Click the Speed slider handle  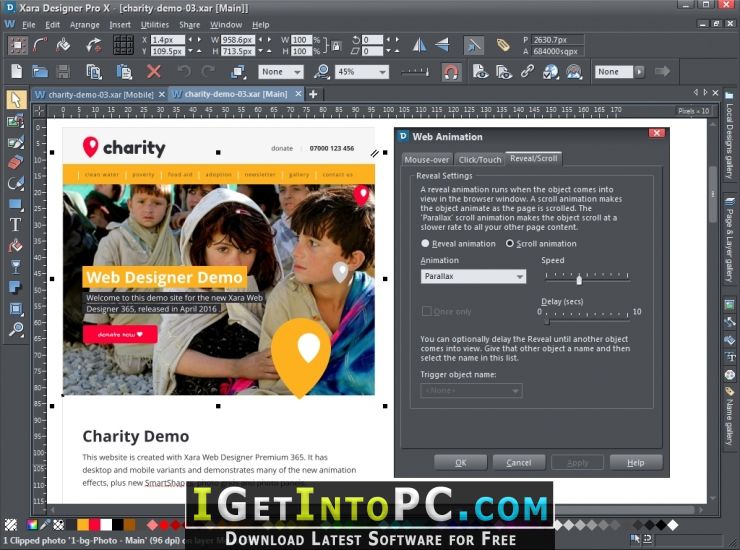(579, 279)
